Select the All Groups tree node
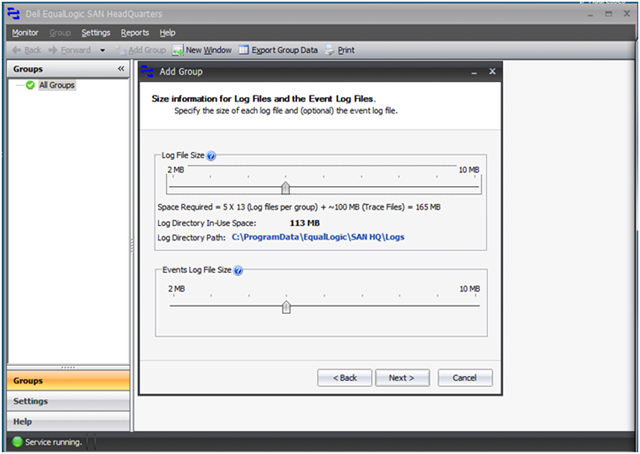Viewport: 640px width, 454px height. click(57, 85)
